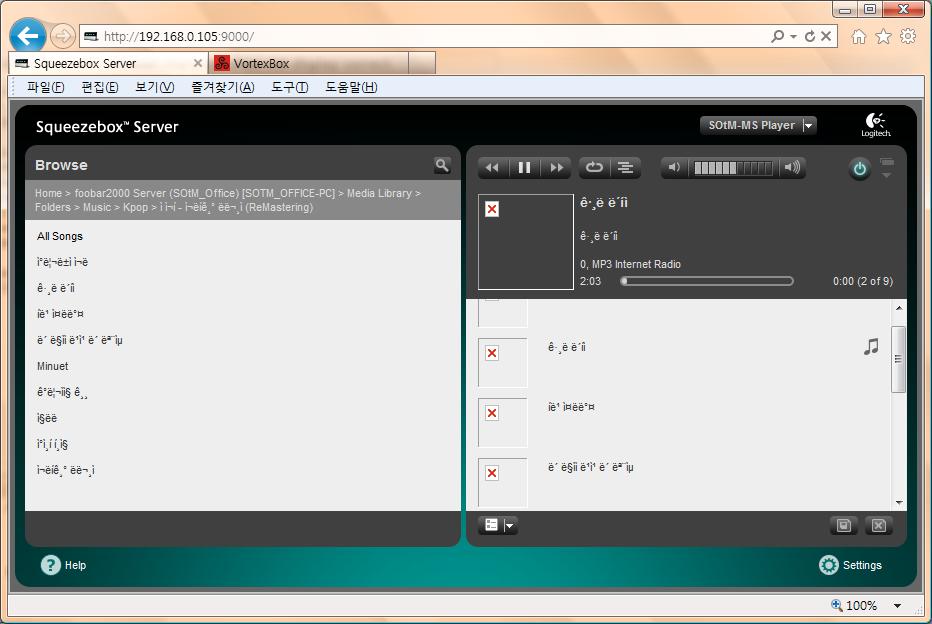
Task: Toggle player power button
Action: pyautogui.click(x=859, y=169)
